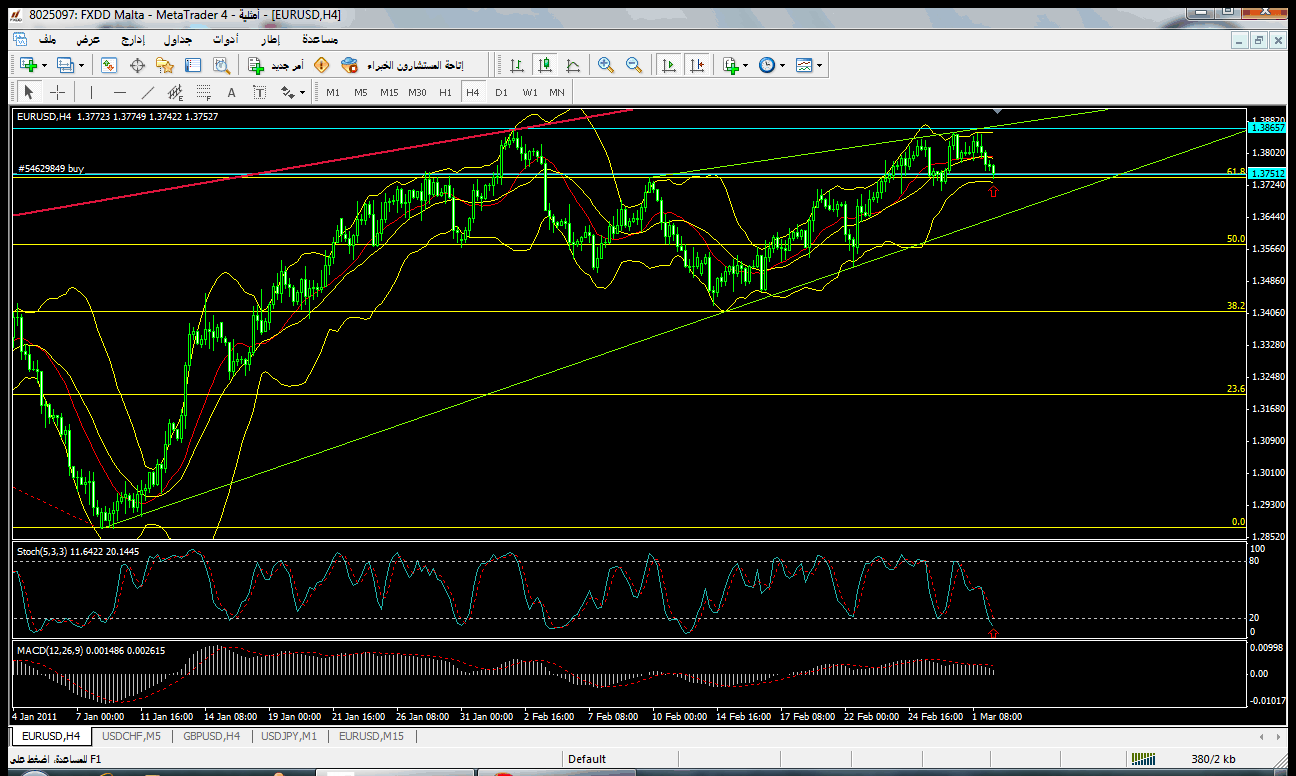This screenshot has width=1296, height=776.
Task: Open the Templates icon
Action: point(804,65)
